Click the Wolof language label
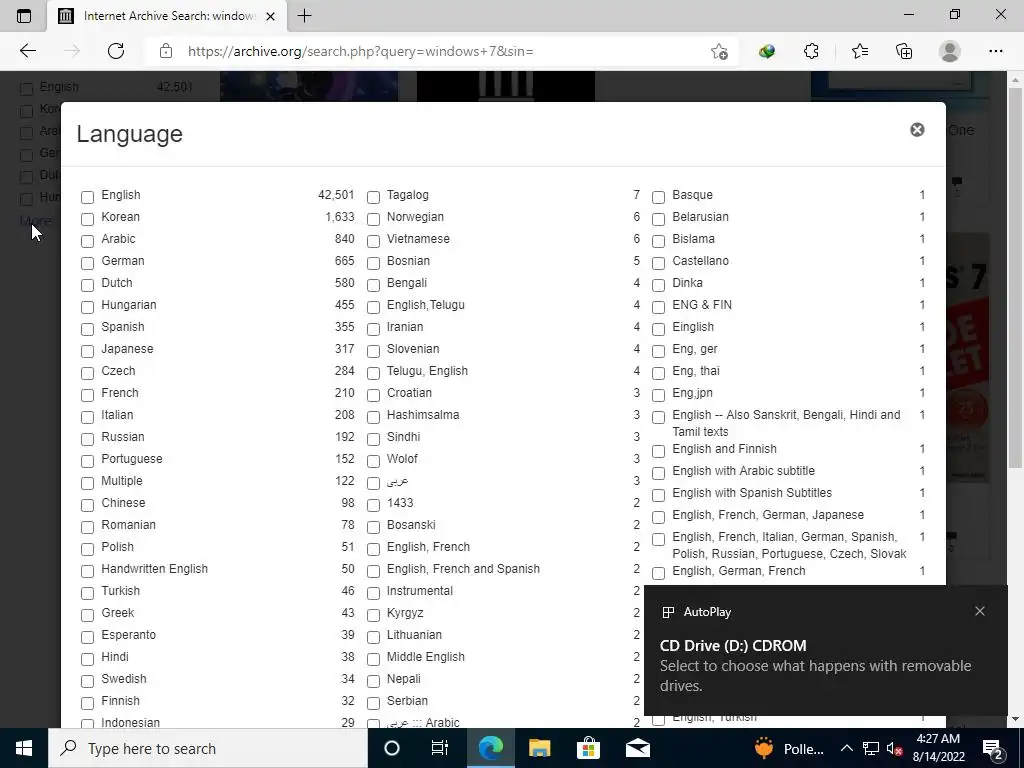This screenshot has height=768, width=1024. pyautogui.click(x=402, y=458)
